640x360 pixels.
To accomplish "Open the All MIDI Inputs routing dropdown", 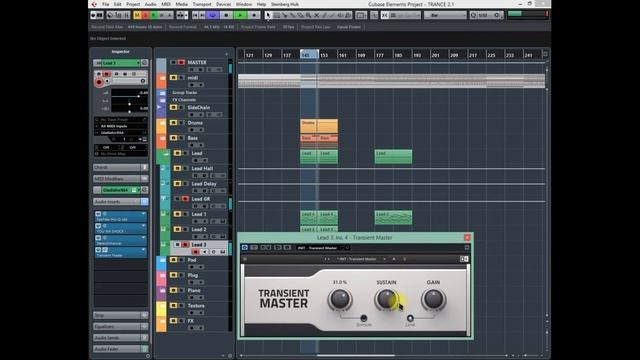I will [121, 126].
